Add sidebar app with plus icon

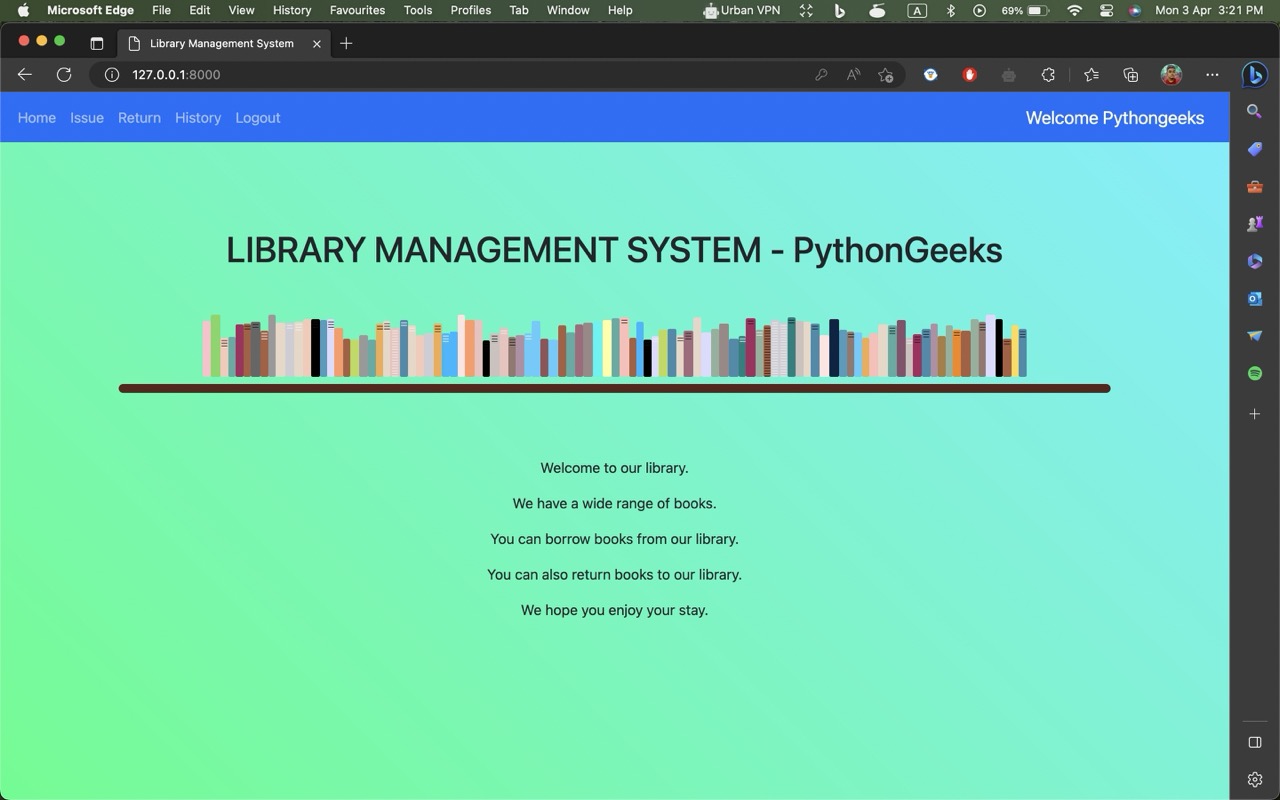click(x=1254, y=413)
